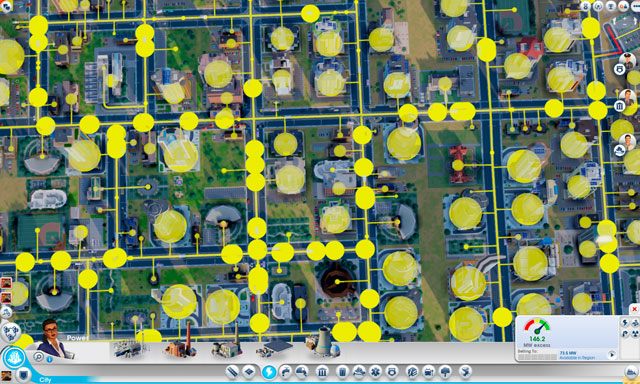Select the lightning bolt data layer button
The height and width of the screenshot is (384, 640).
click(x=625, y=323)
